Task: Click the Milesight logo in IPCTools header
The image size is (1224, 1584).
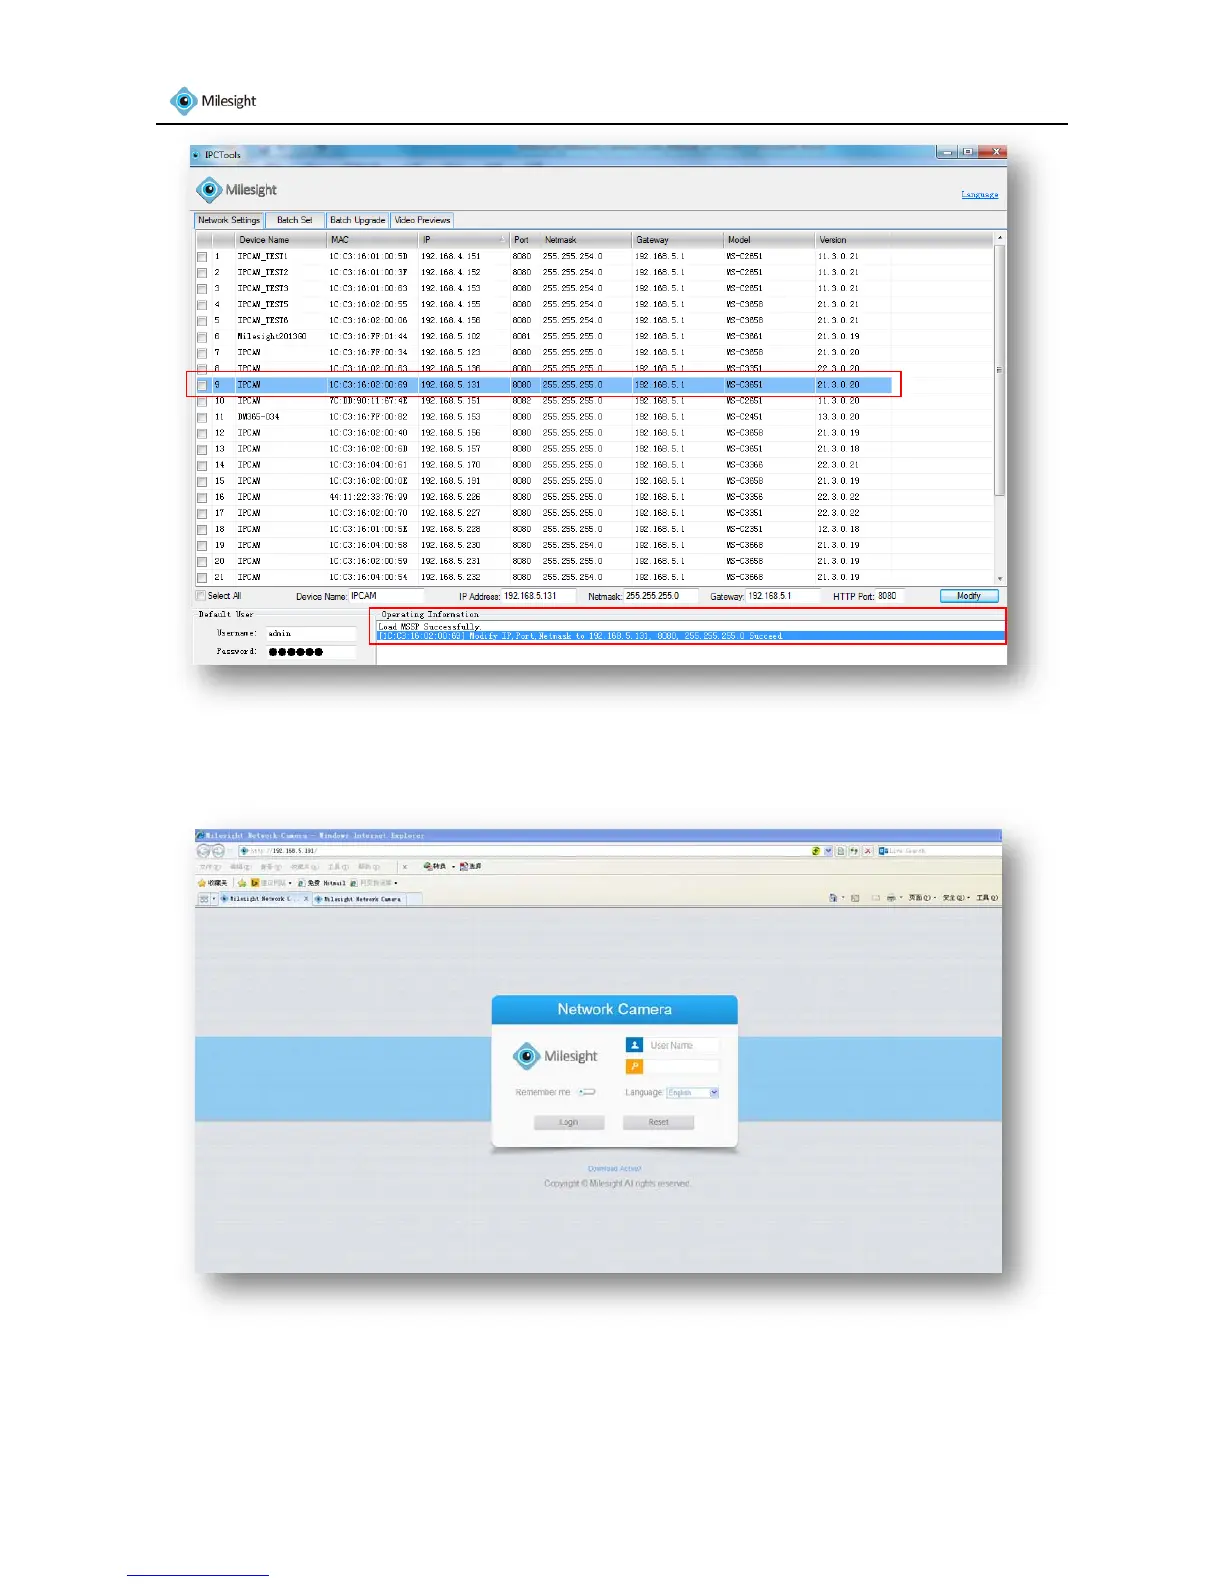Action: pos(237,190)
